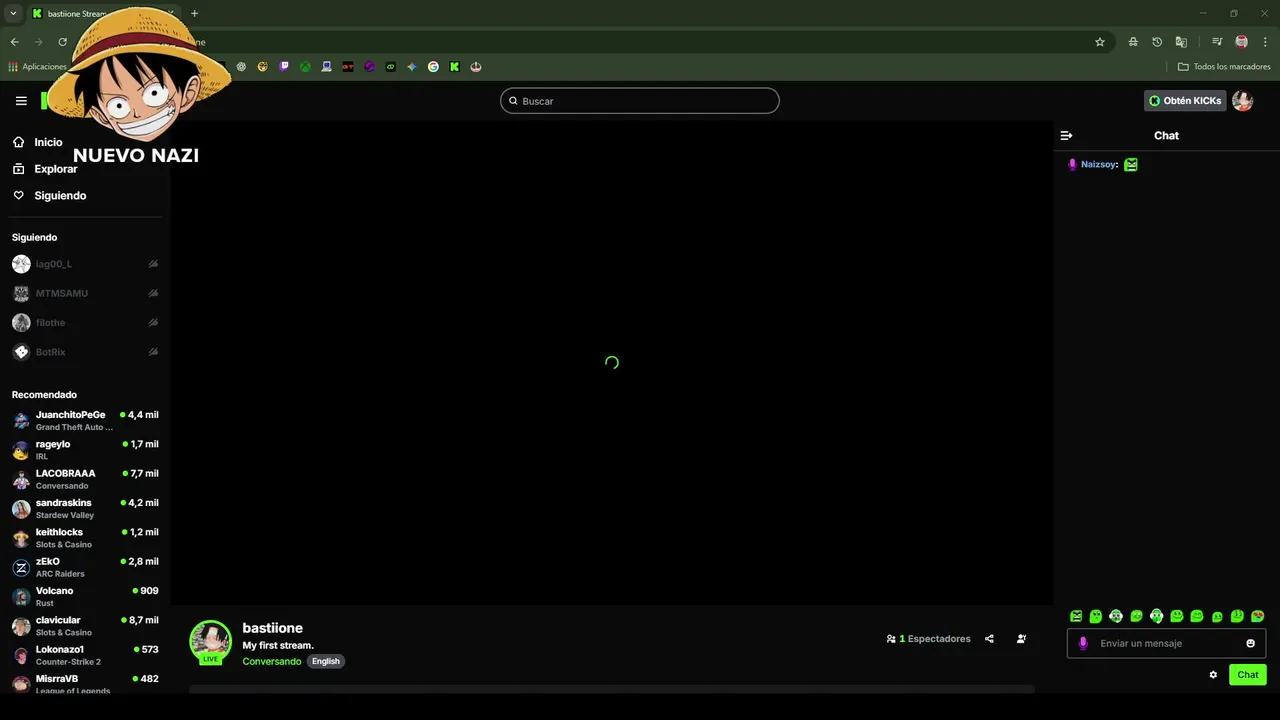Open the tab search dropdown arrow
The image size is (1280, 720).
point(13,13)
